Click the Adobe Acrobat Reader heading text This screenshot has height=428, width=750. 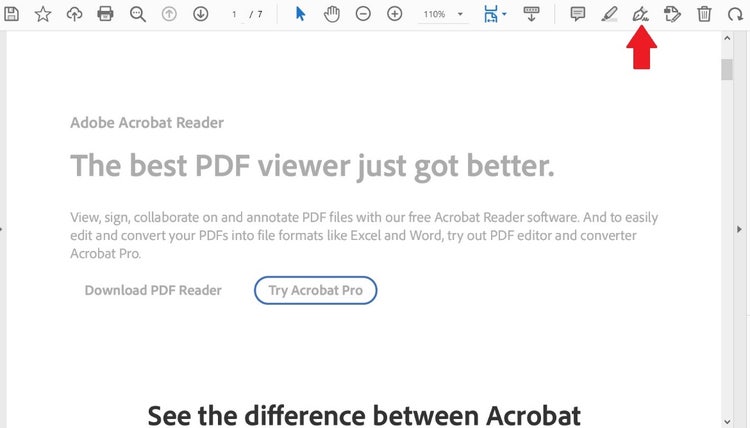pyautogui.click(x=147, y=123)
